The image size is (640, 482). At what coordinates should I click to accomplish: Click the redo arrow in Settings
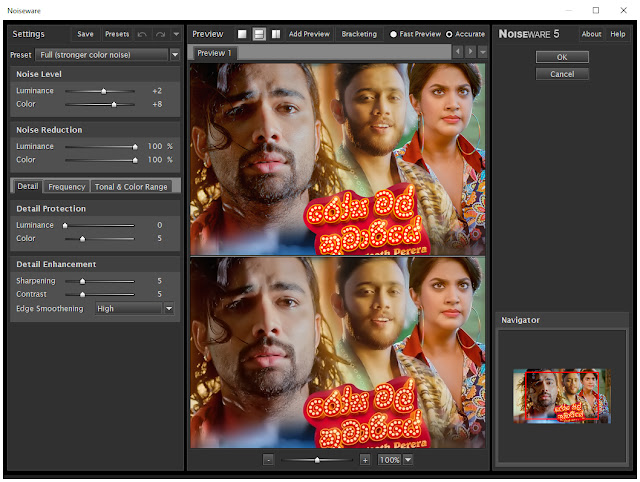click(x=160, y=34)
